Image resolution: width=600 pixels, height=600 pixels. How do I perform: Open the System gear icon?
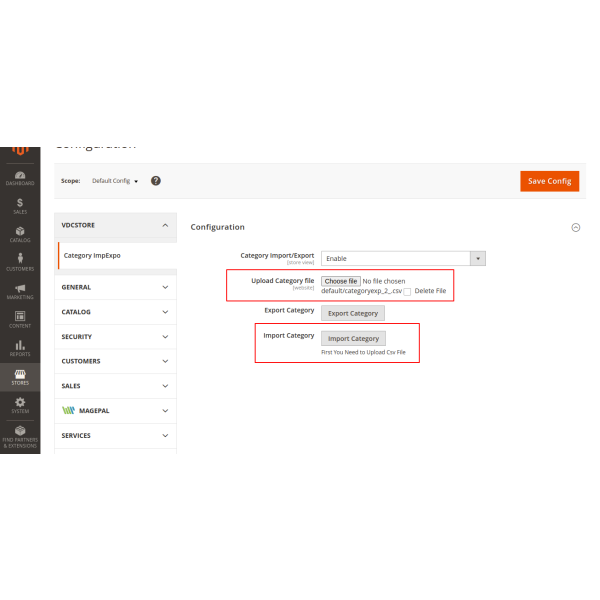click(x=20, y=404)
